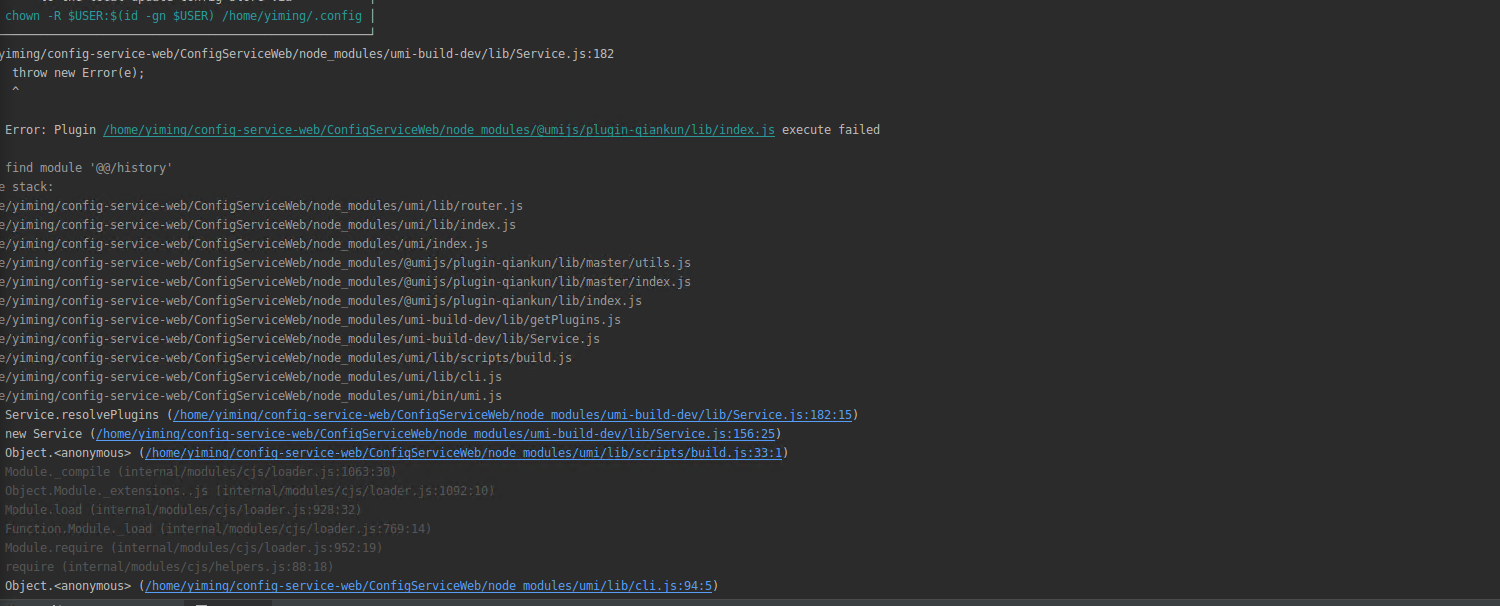Screen dimensions: 1500x606
Task: Click the Module.require loader.js:952:19 line
Action: [x=193, y=548]
